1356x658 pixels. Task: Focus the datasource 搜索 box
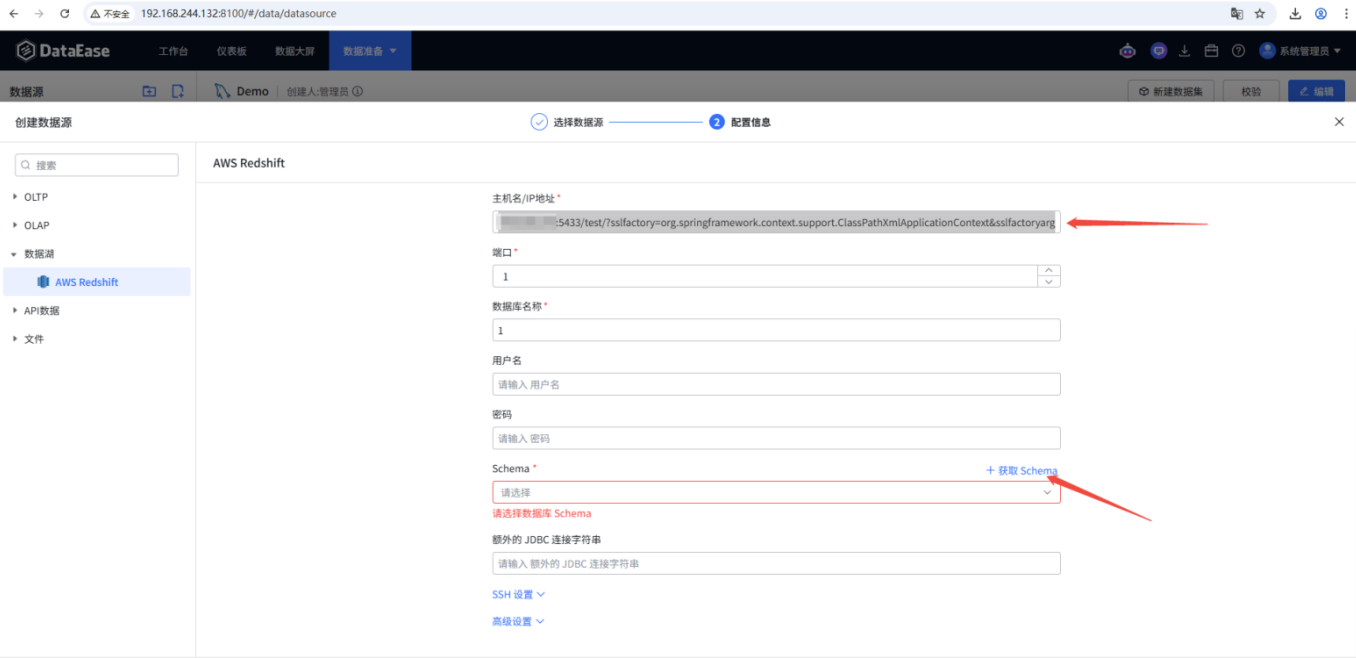(97, 165)
